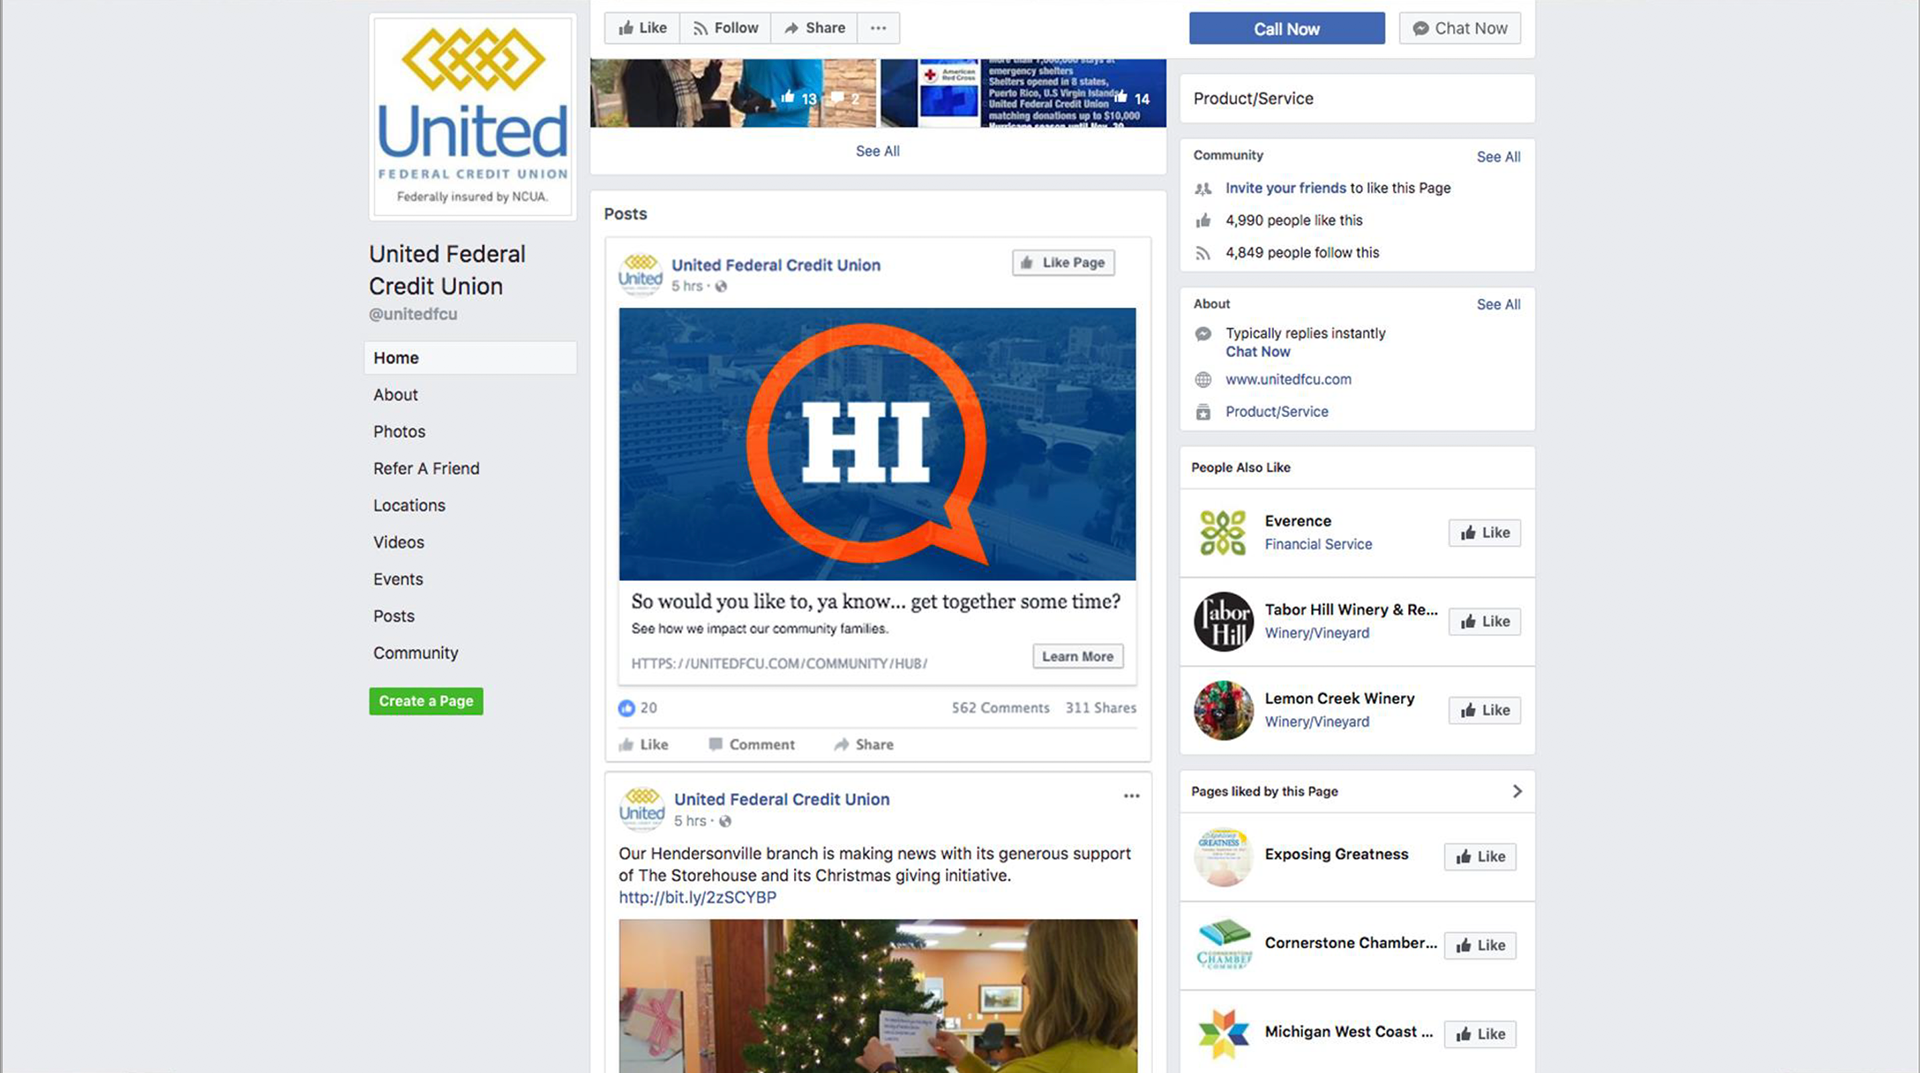Like the first post via thumbs-up action
The height and width of the screenshot is (1073, 1920).
643,744
